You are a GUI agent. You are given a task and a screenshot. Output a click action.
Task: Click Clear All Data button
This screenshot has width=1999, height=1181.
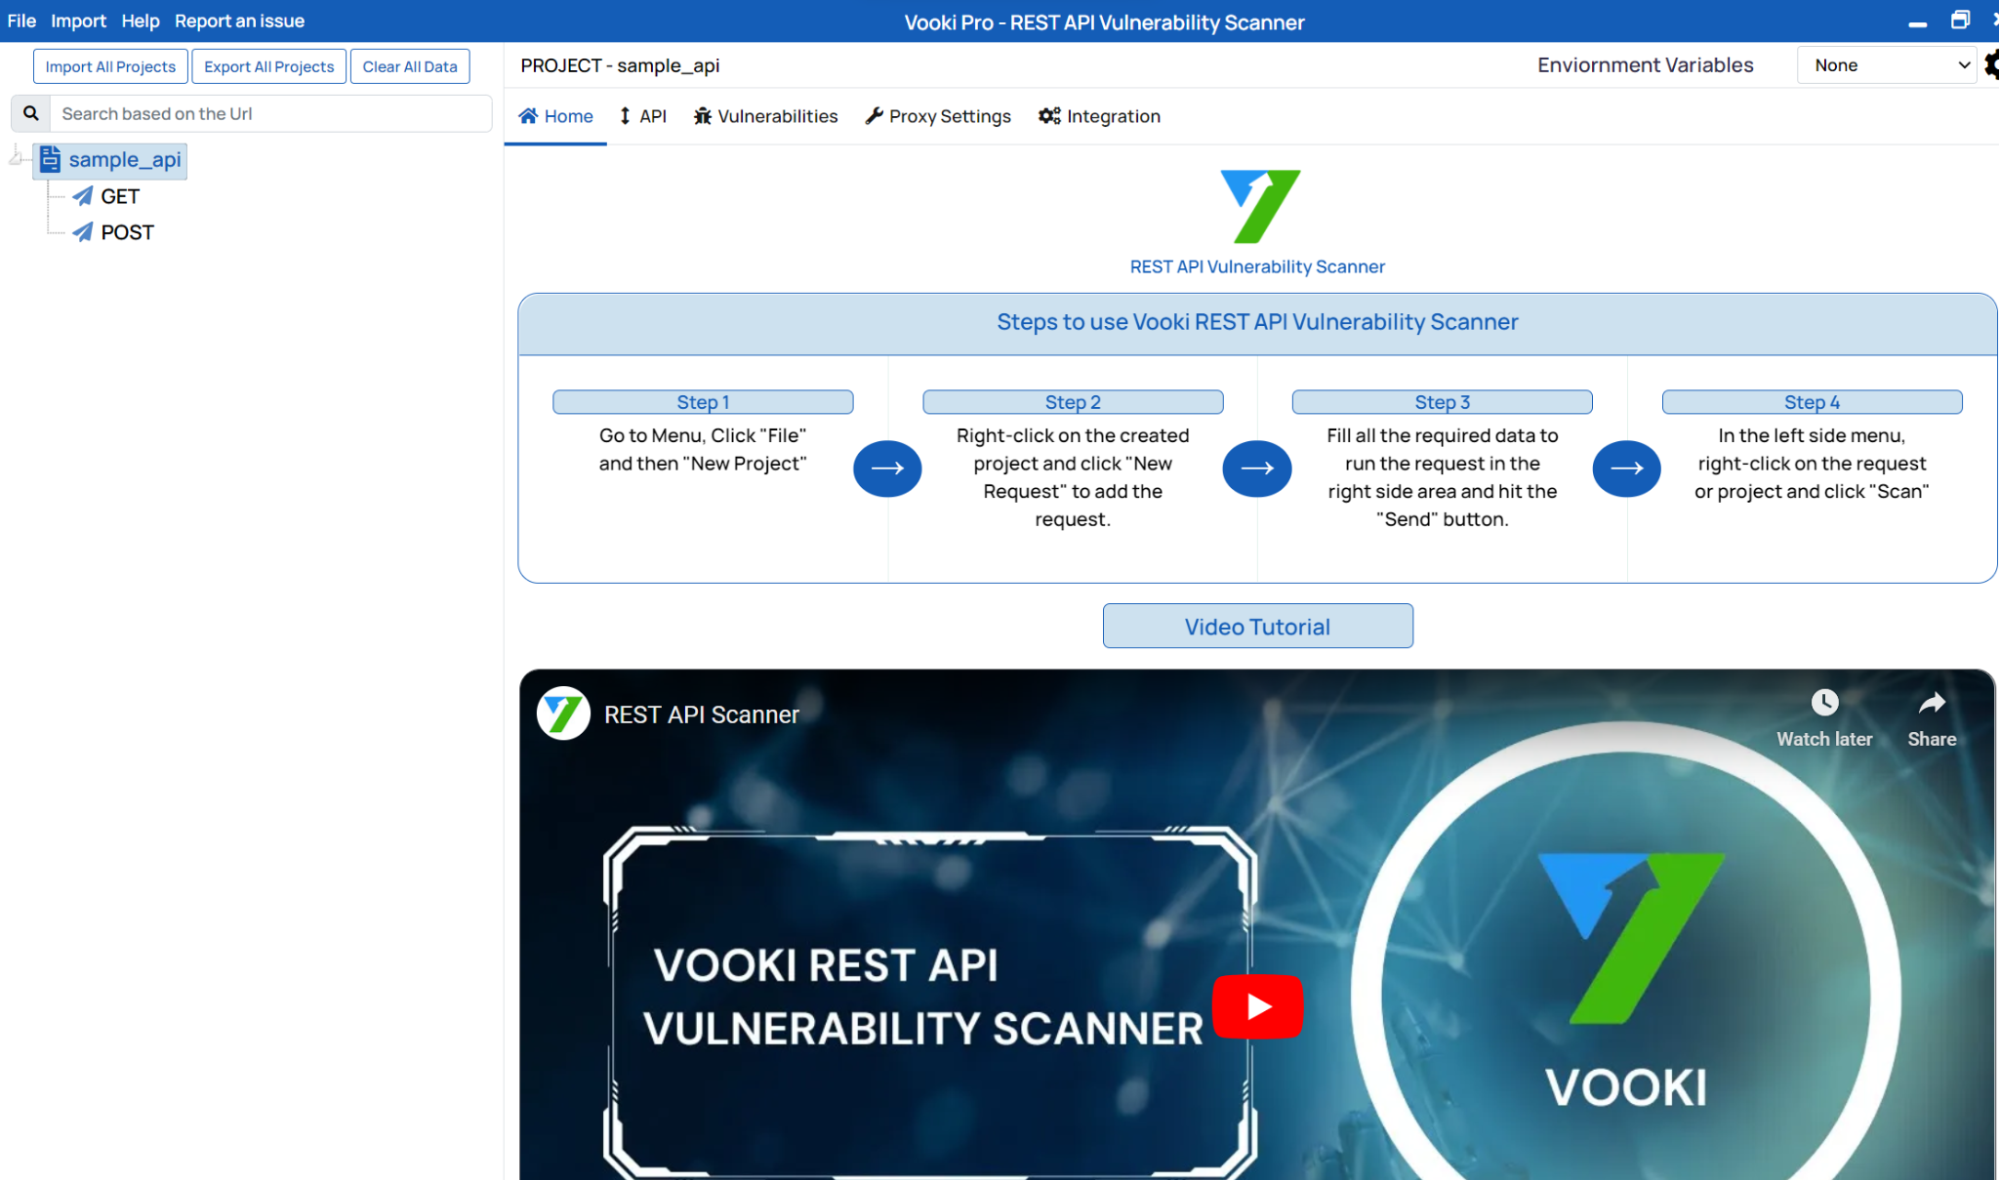pos(410,66)
